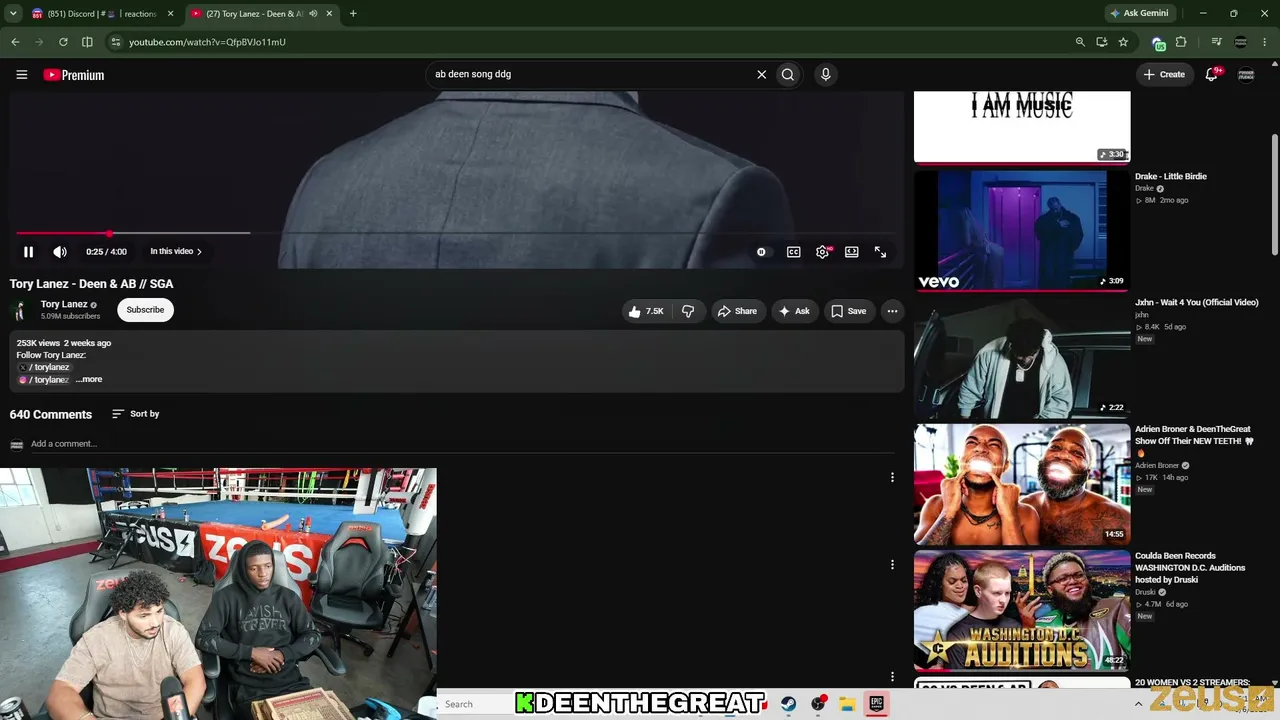Screen dimensions: 1280x720
Task: Open File Explorer from the taskbar
Action: [847, 704]
